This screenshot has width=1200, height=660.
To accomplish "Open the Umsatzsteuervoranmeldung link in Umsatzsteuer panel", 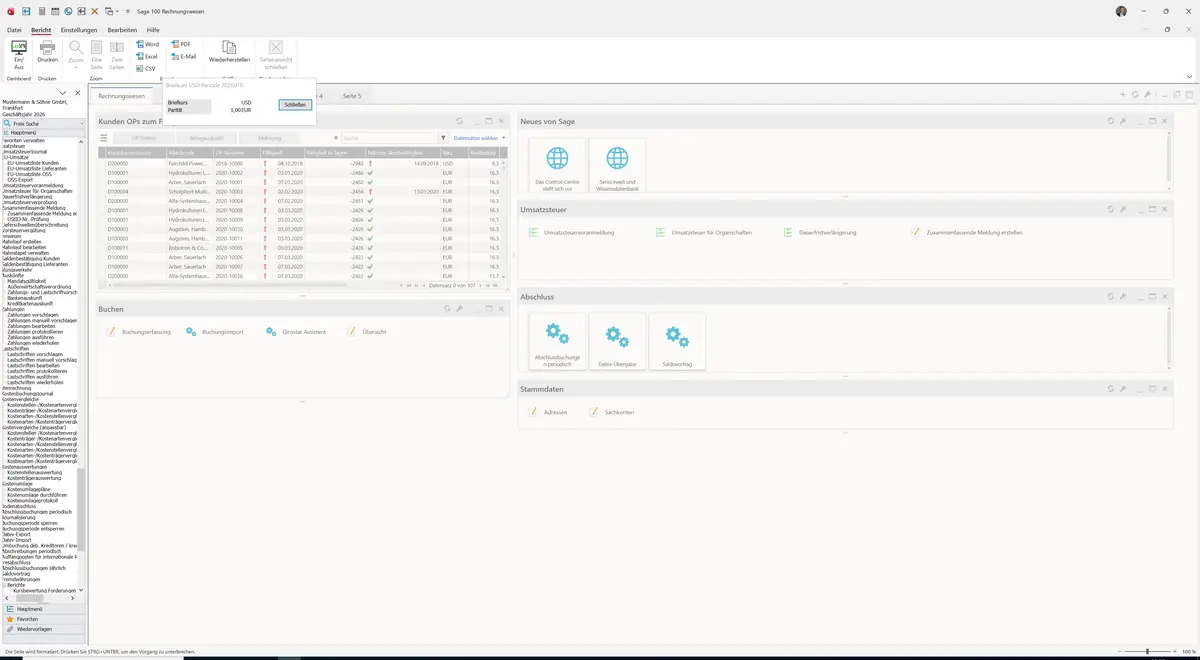I will click(x=571, y=232).
